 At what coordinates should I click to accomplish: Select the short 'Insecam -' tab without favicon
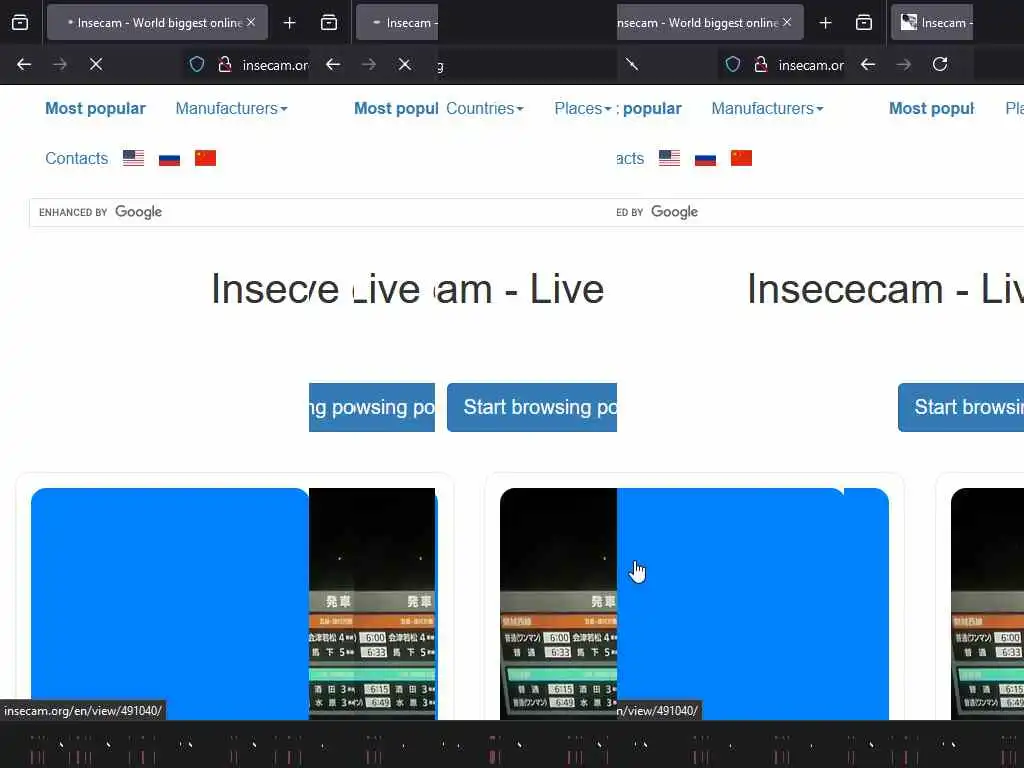tap(397, 23)
